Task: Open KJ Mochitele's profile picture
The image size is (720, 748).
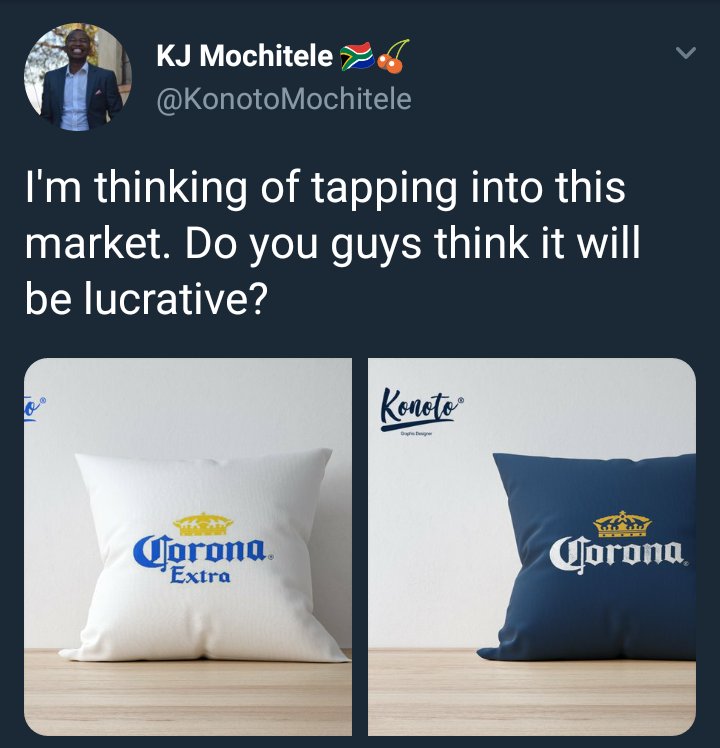Action: [78, 77]
